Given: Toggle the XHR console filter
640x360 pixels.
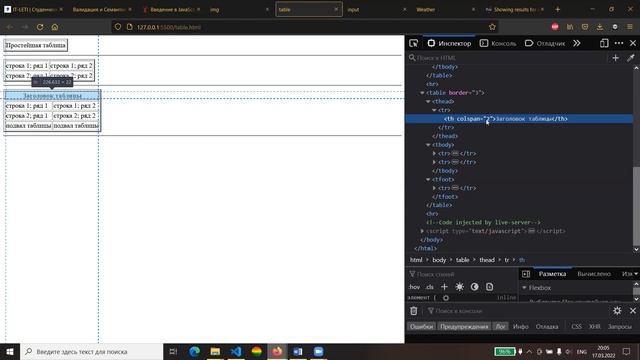Looking at the screenshot, I should pos(595,327).
